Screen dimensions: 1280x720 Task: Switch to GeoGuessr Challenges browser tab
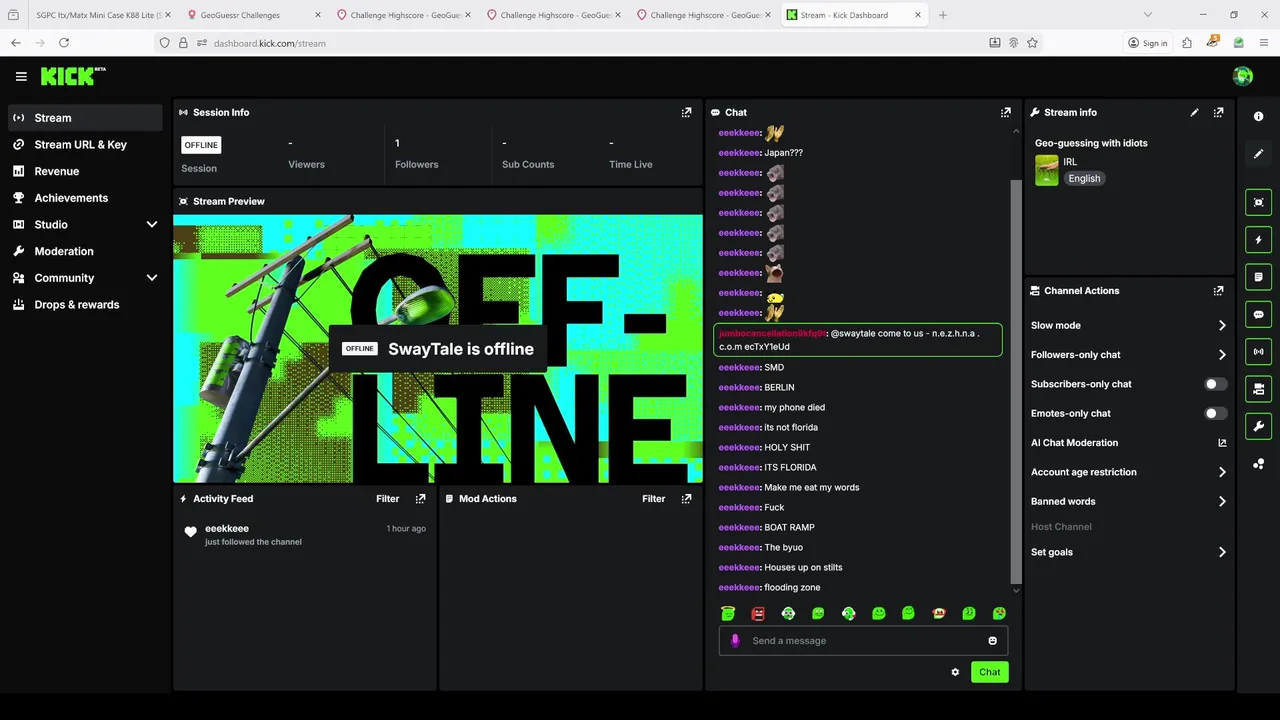click(253, 15)
